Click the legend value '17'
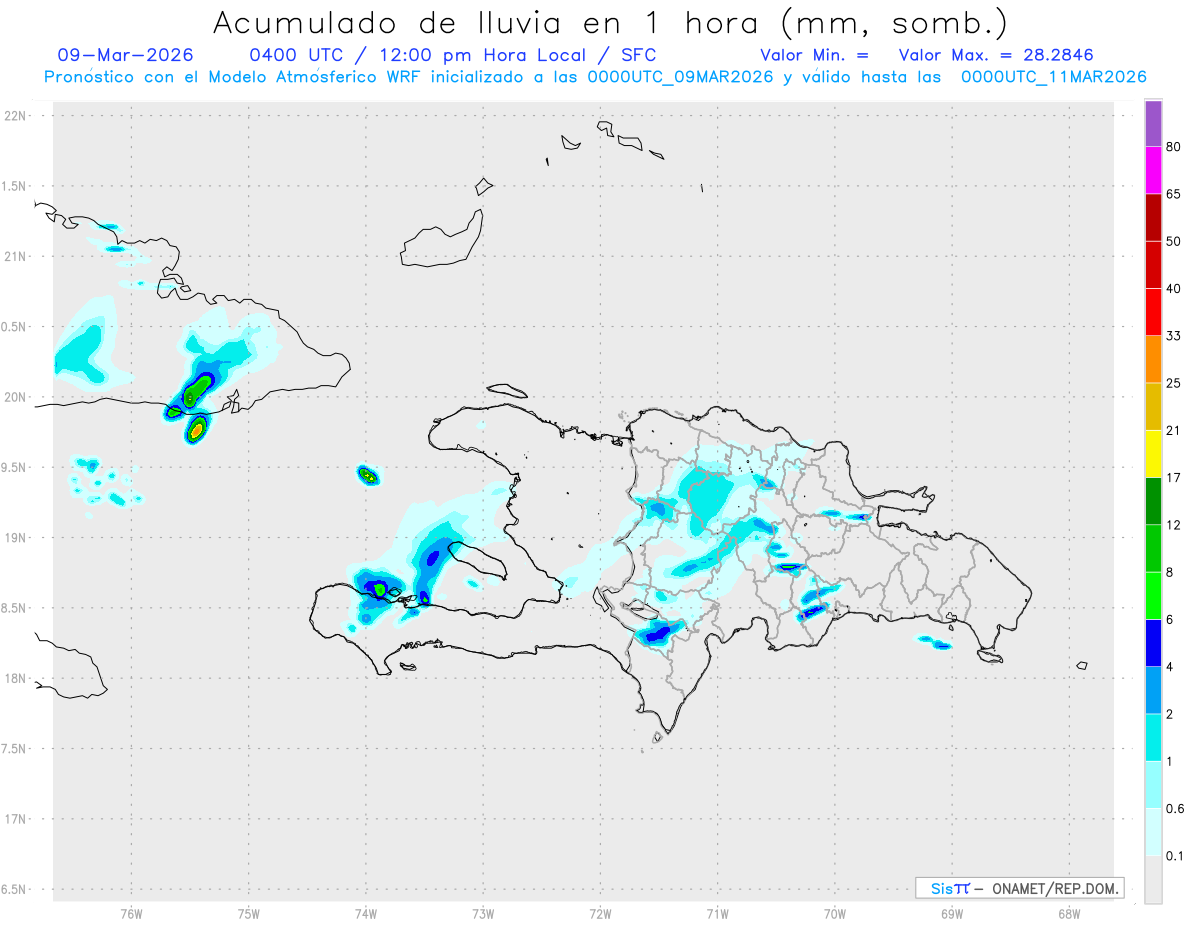Screen dimensions: 1200x927 (x=1174, y=478)
